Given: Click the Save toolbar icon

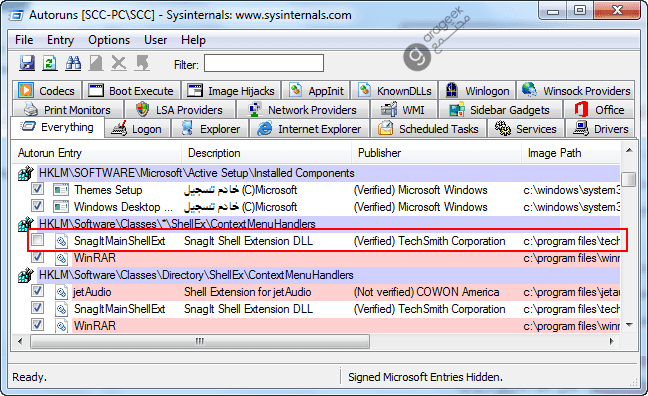Looking at the screenshot, I should pyautogui.click(x=27, y=63).
